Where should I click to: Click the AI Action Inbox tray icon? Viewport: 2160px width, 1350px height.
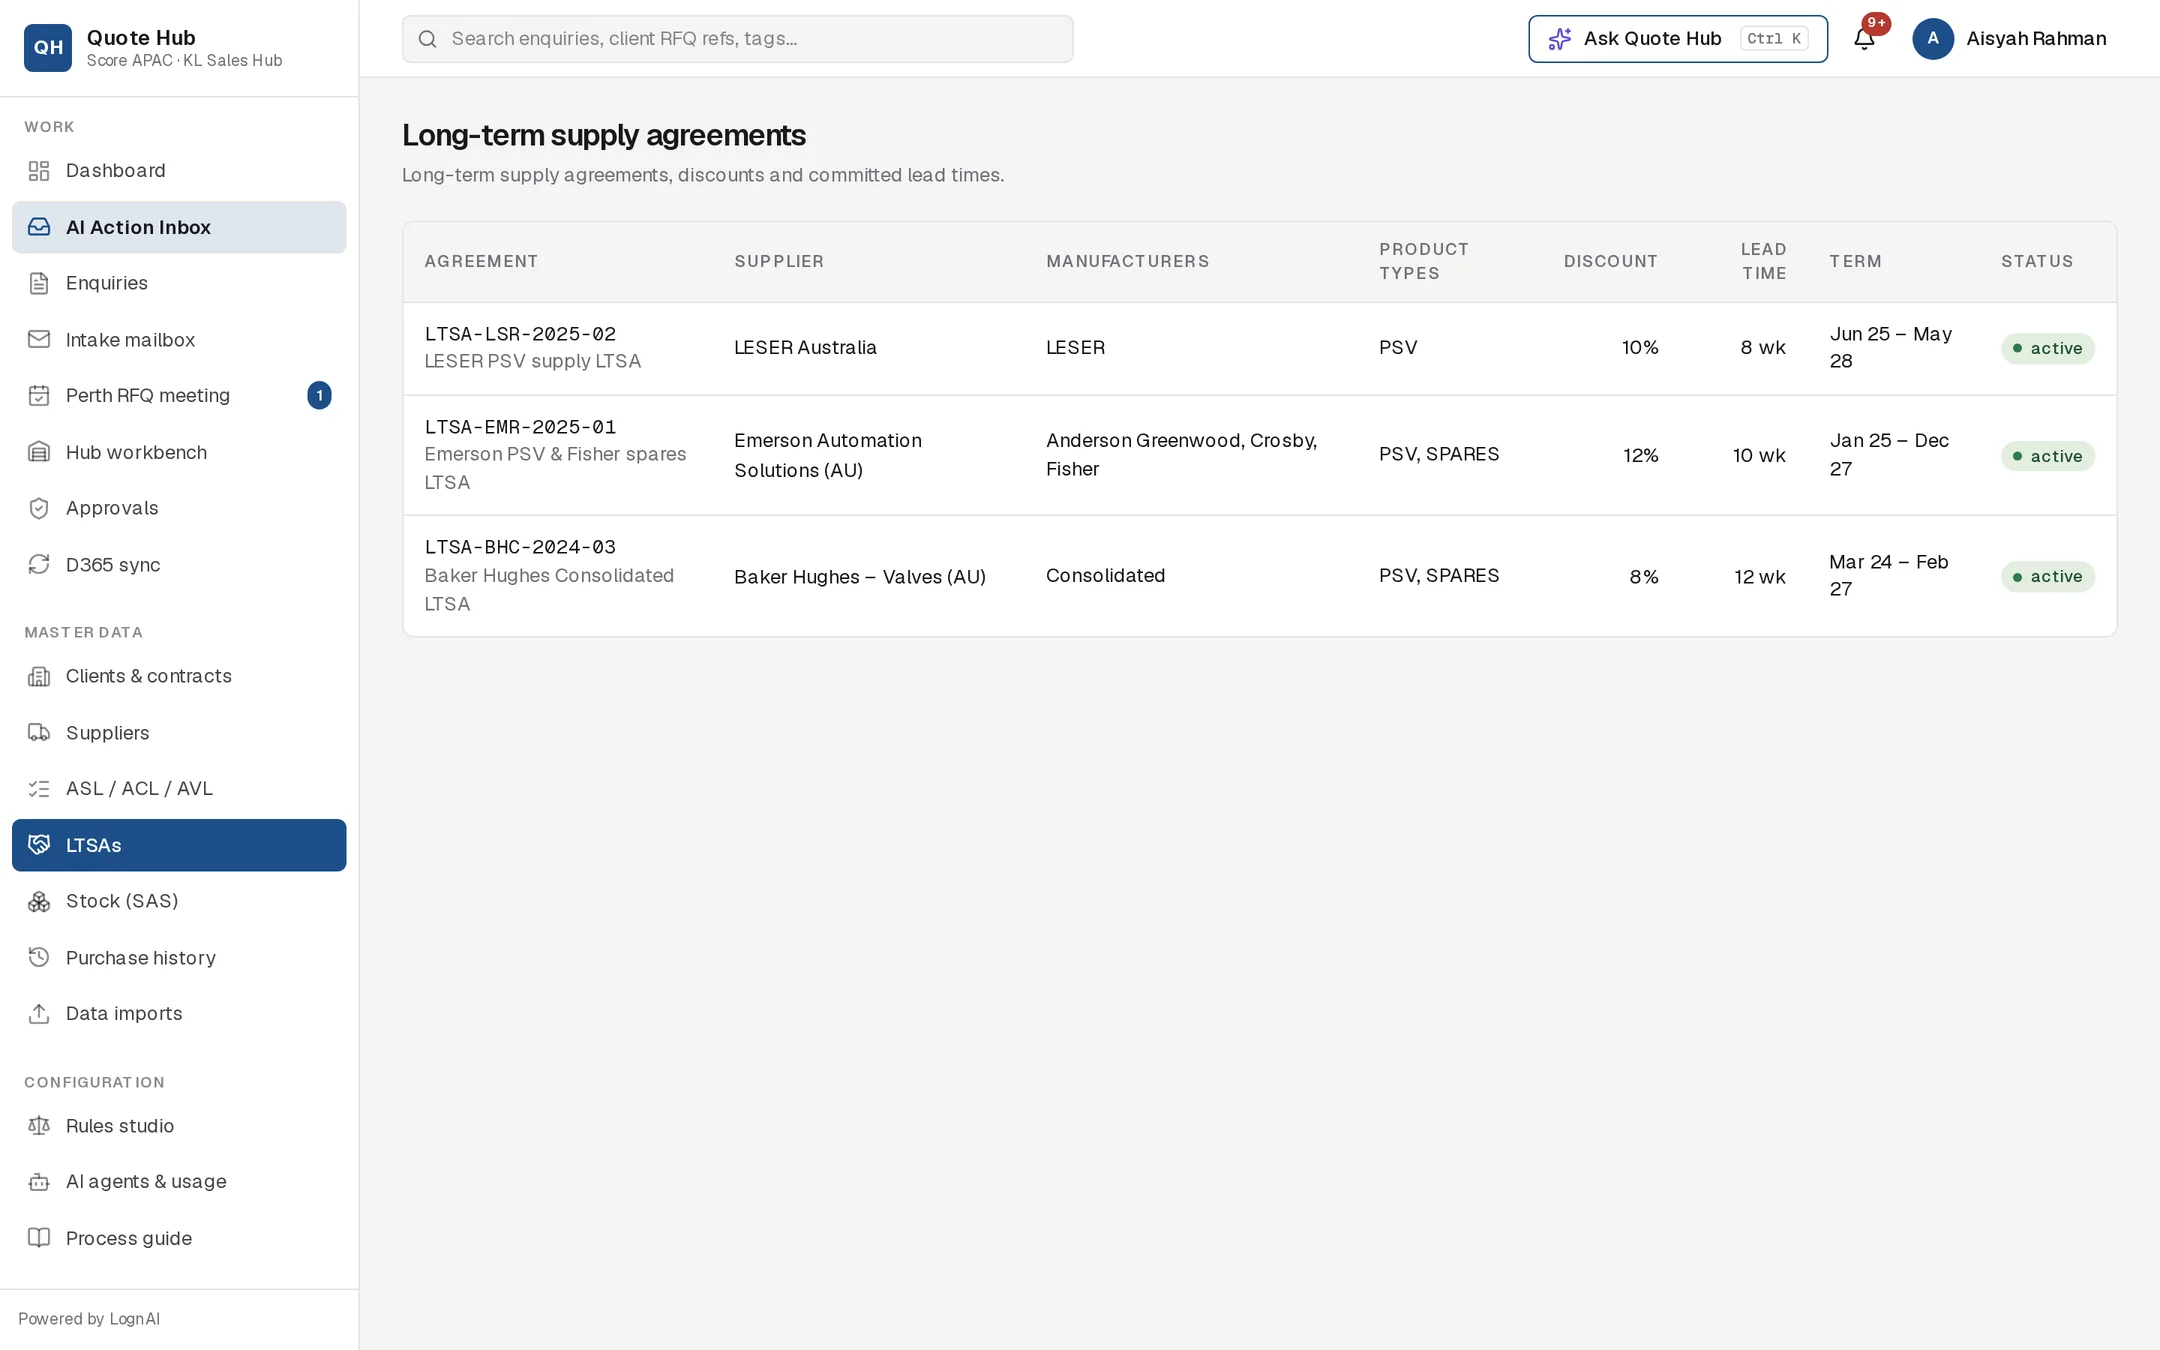[x=39, y=227]
